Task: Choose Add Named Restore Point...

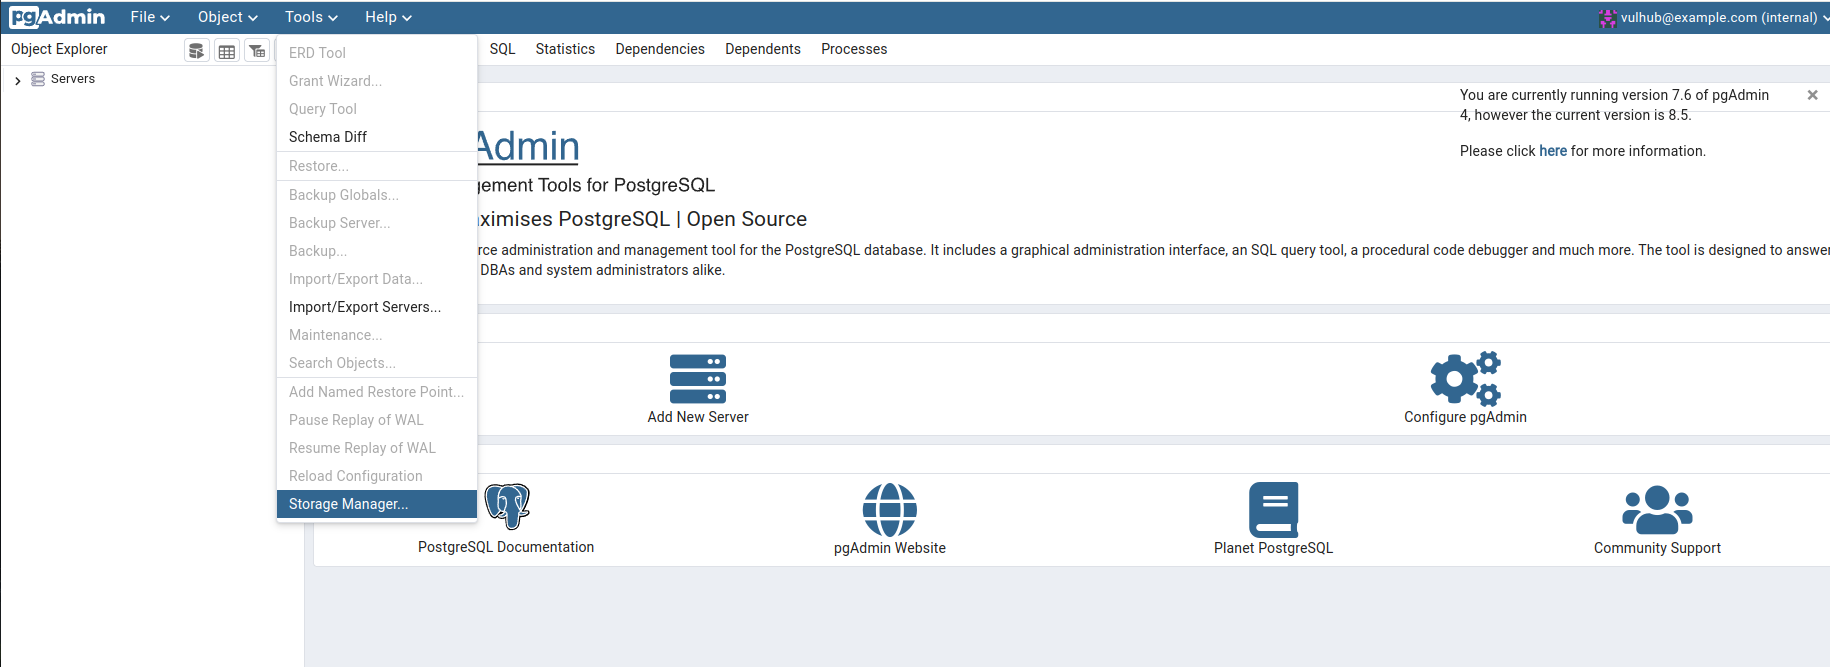Action: [377, 392]
